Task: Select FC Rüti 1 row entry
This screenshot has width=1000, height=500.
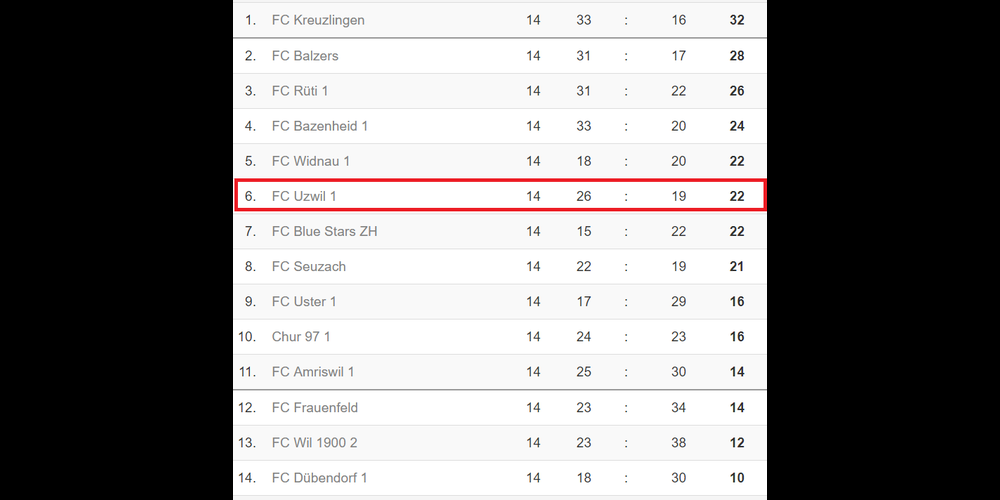Action: 300,91
